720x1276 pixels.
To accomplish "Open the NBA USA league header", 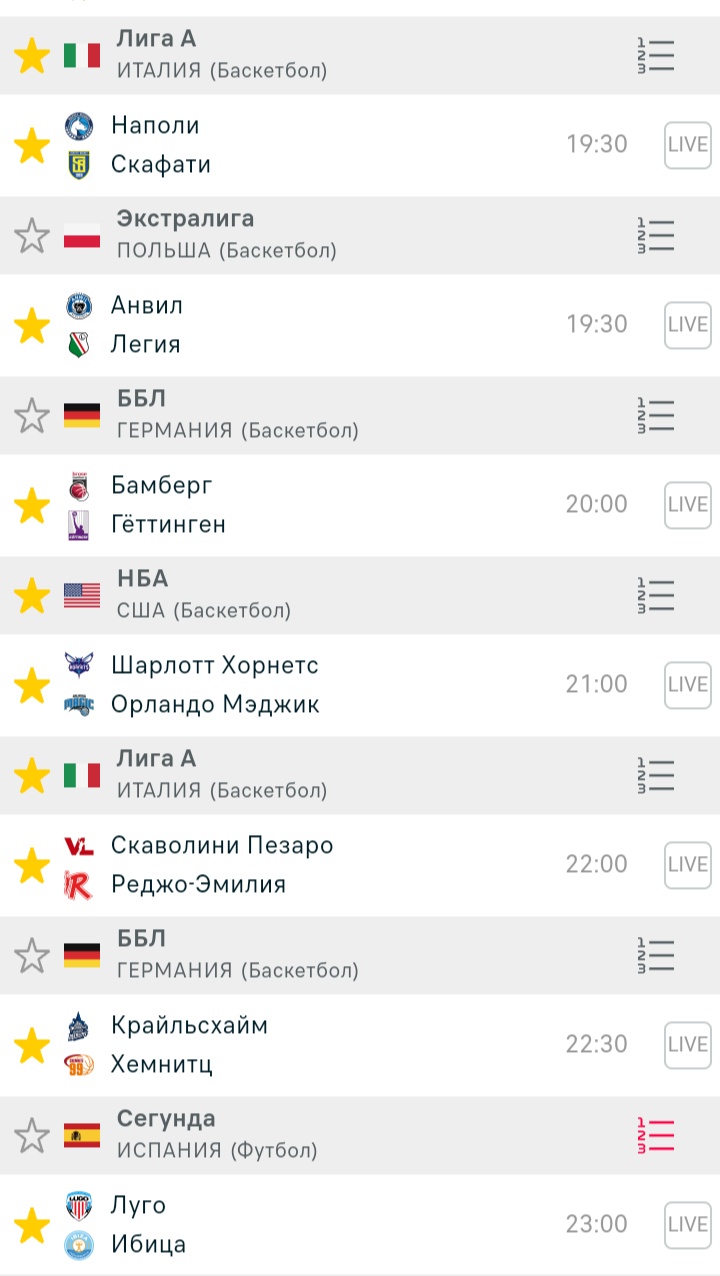I will pyautogui.click(x=300, y=595).
